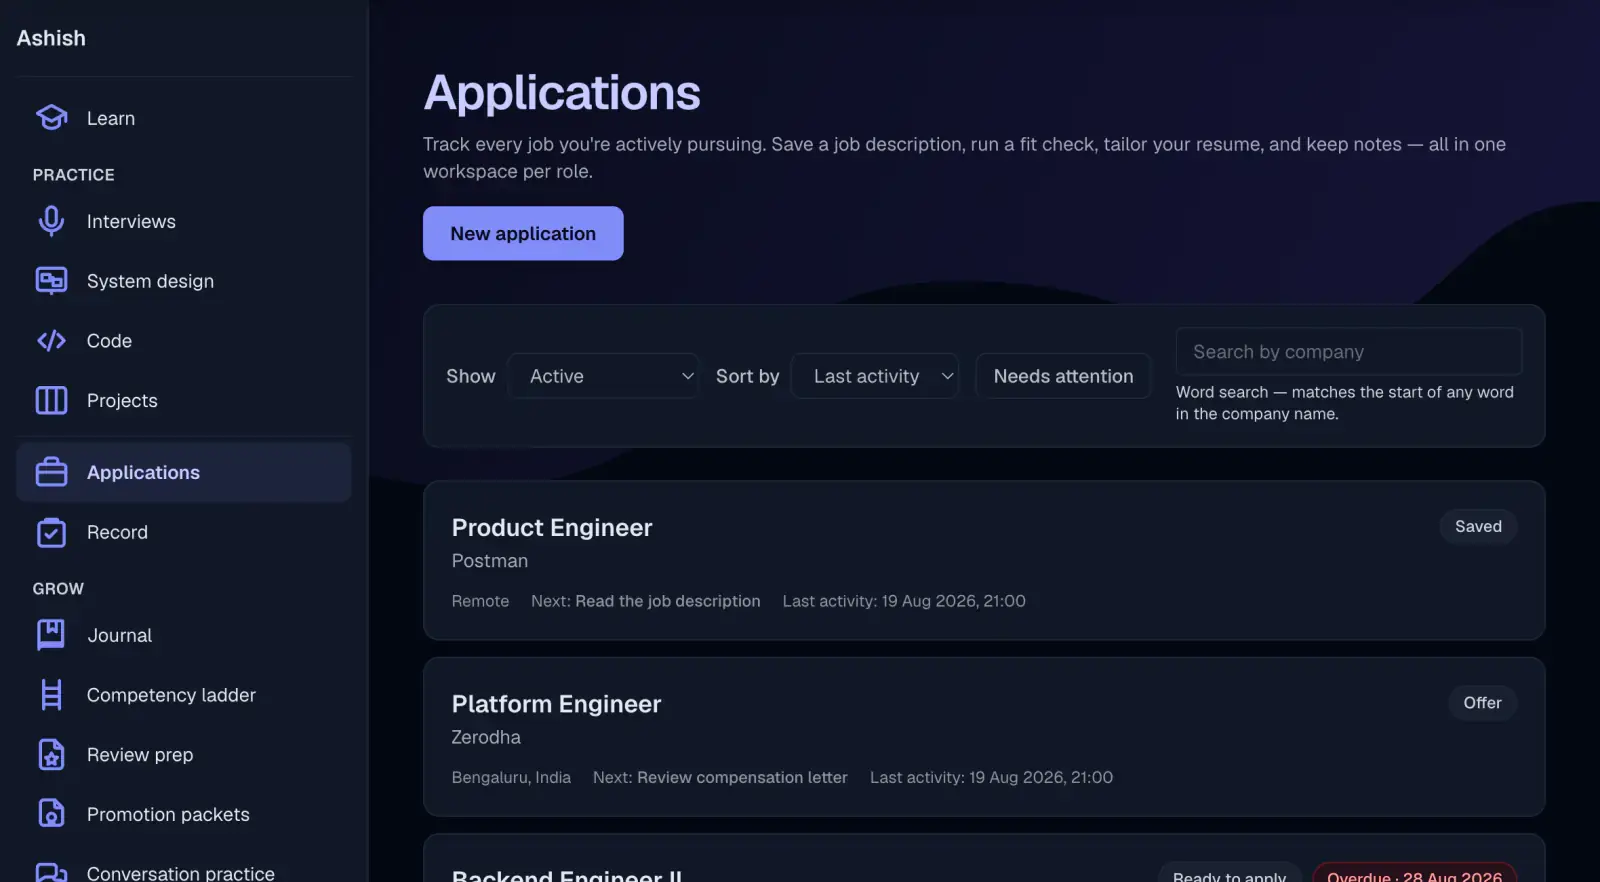Screen dimensions: 1600x882
Task: Click the Record clipboard check icon
Action: pos(51,532)
